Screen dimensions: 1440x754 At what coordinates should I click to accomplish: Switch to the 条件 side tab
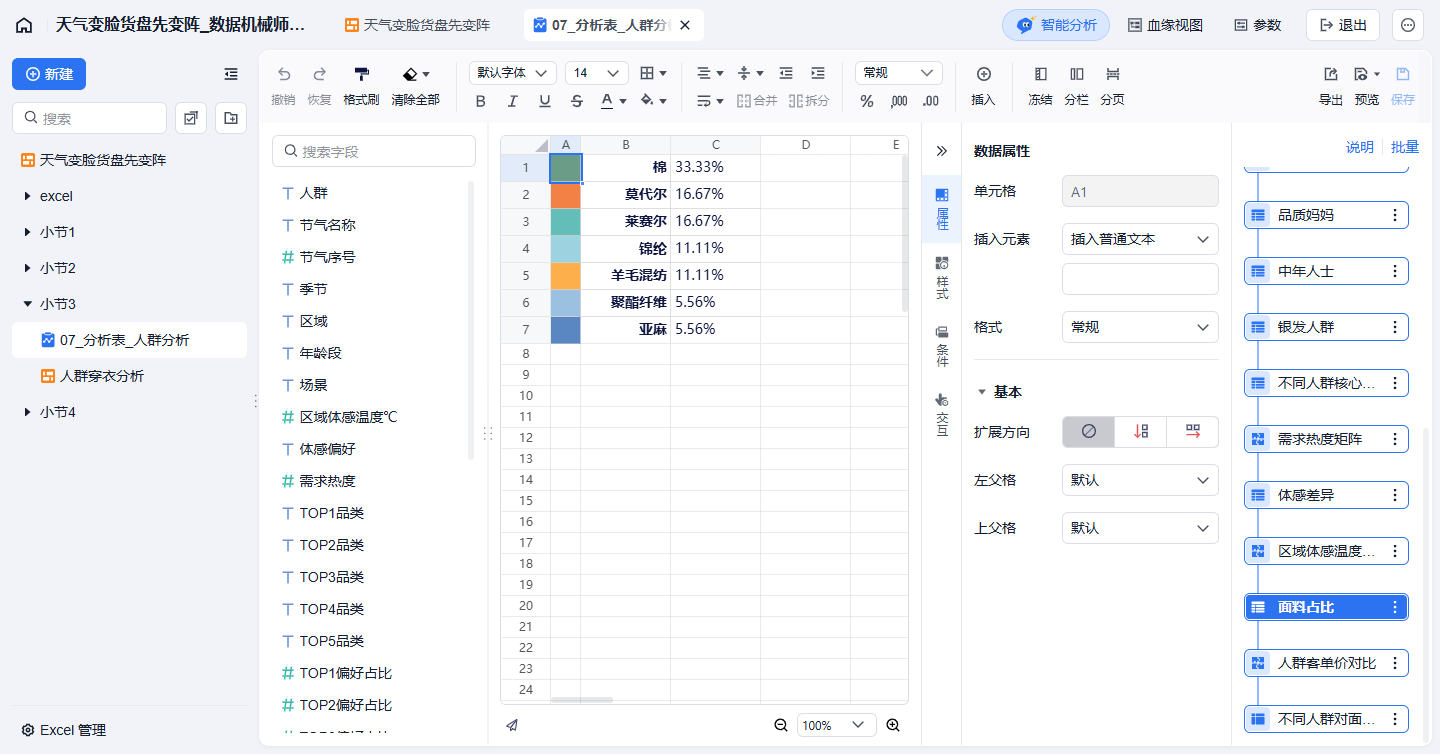click(x=941, y=345)
